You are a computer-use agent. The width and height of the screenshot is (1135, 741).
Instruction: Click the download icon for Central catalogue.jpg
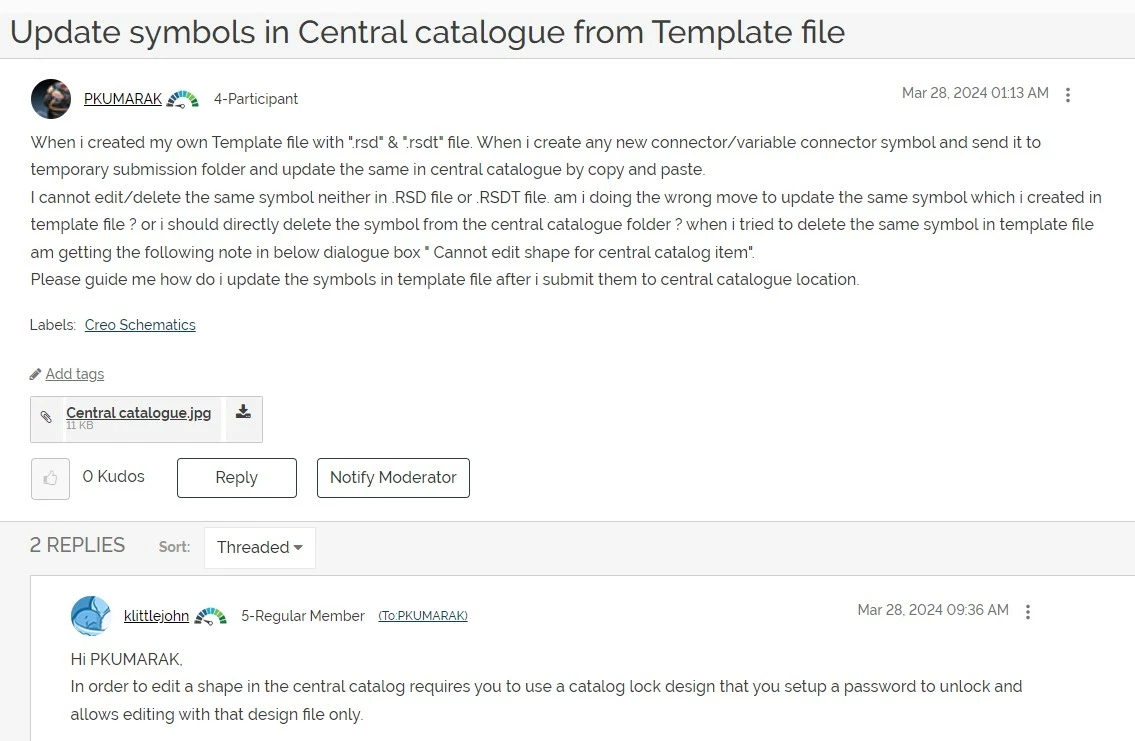coord(243,412)
